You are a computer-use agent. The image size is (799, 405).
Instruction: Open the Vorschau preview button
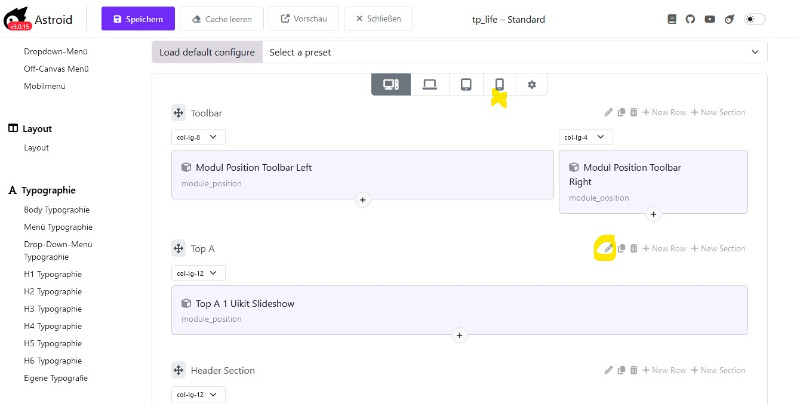pos(304,19)
